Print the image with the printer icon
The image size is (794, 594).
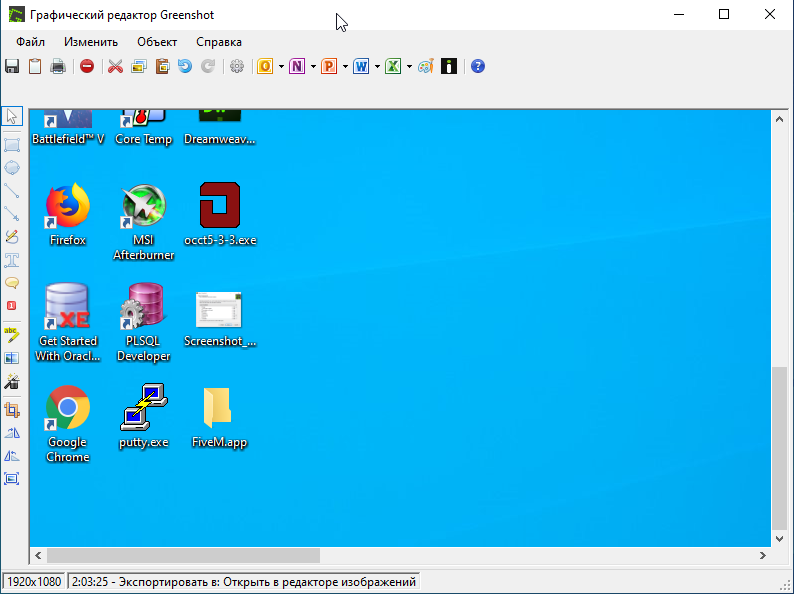(58, 66)
